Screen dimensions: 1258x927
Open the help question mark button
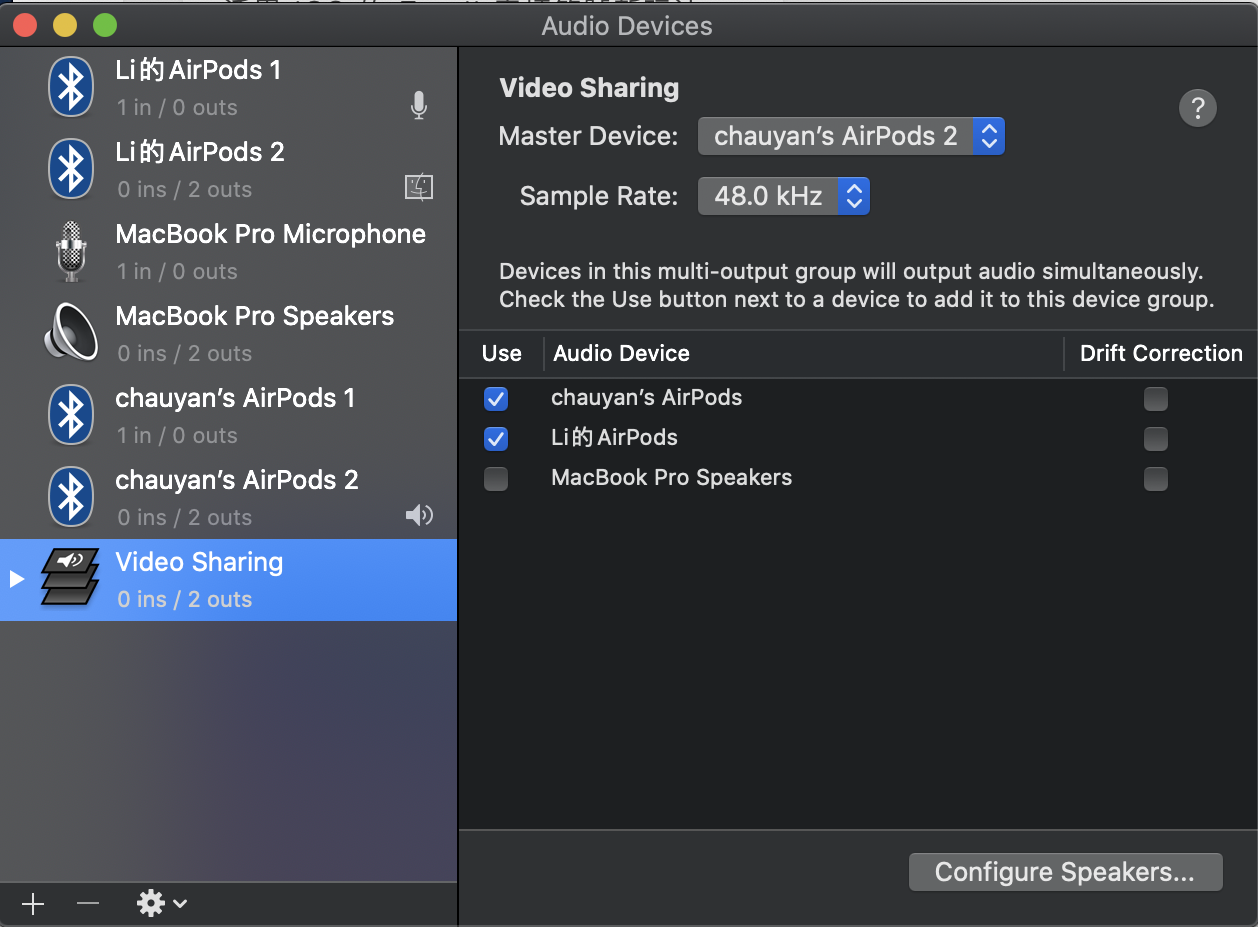1198,107
